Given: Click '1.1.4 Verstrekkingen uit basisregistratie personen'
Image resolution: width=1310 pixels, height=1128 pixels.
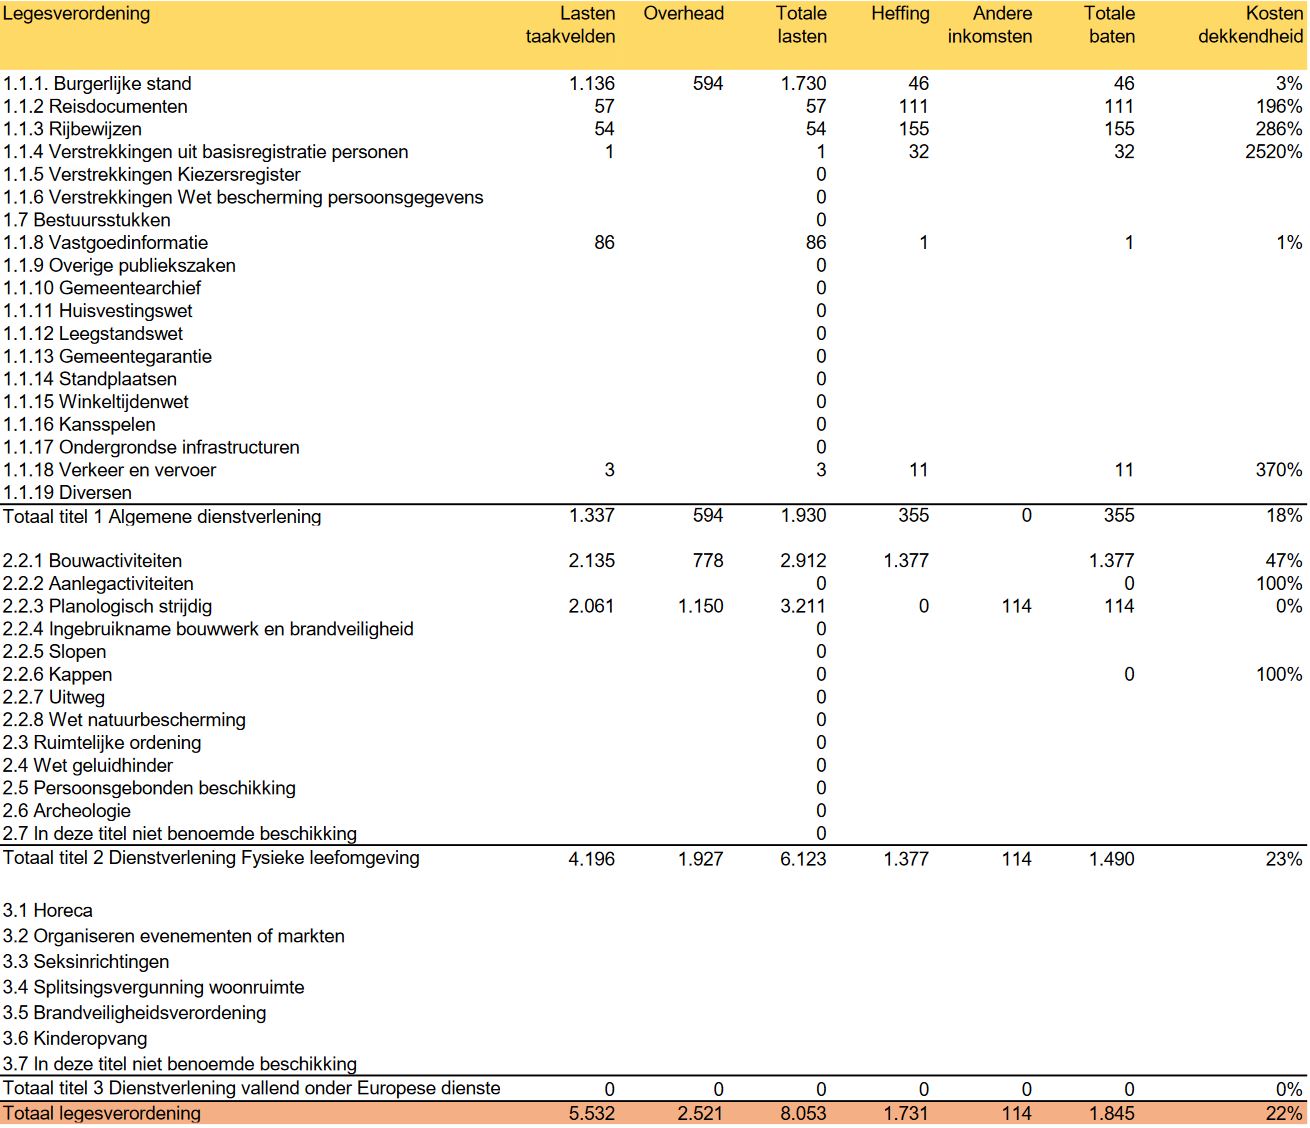Looking at the screenshot, I should (205, 152).
